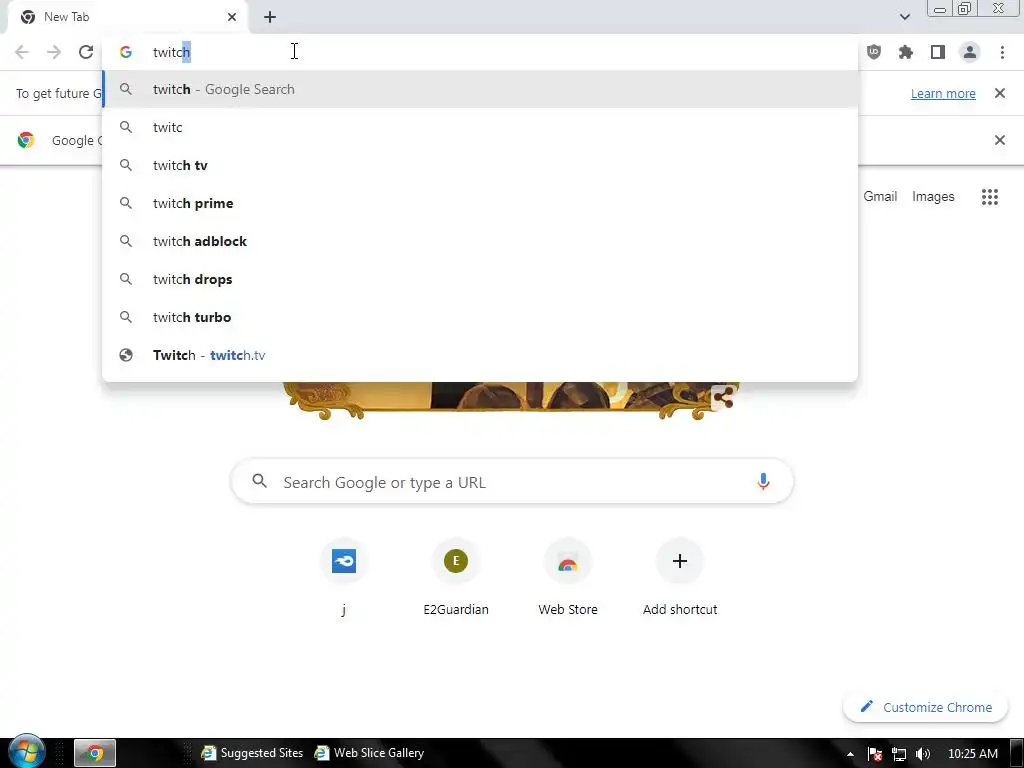Image resolution: width=1024 pixels, height=768 pixels.
Task: Click the Google Doodle image
Action: click(512, 400)
